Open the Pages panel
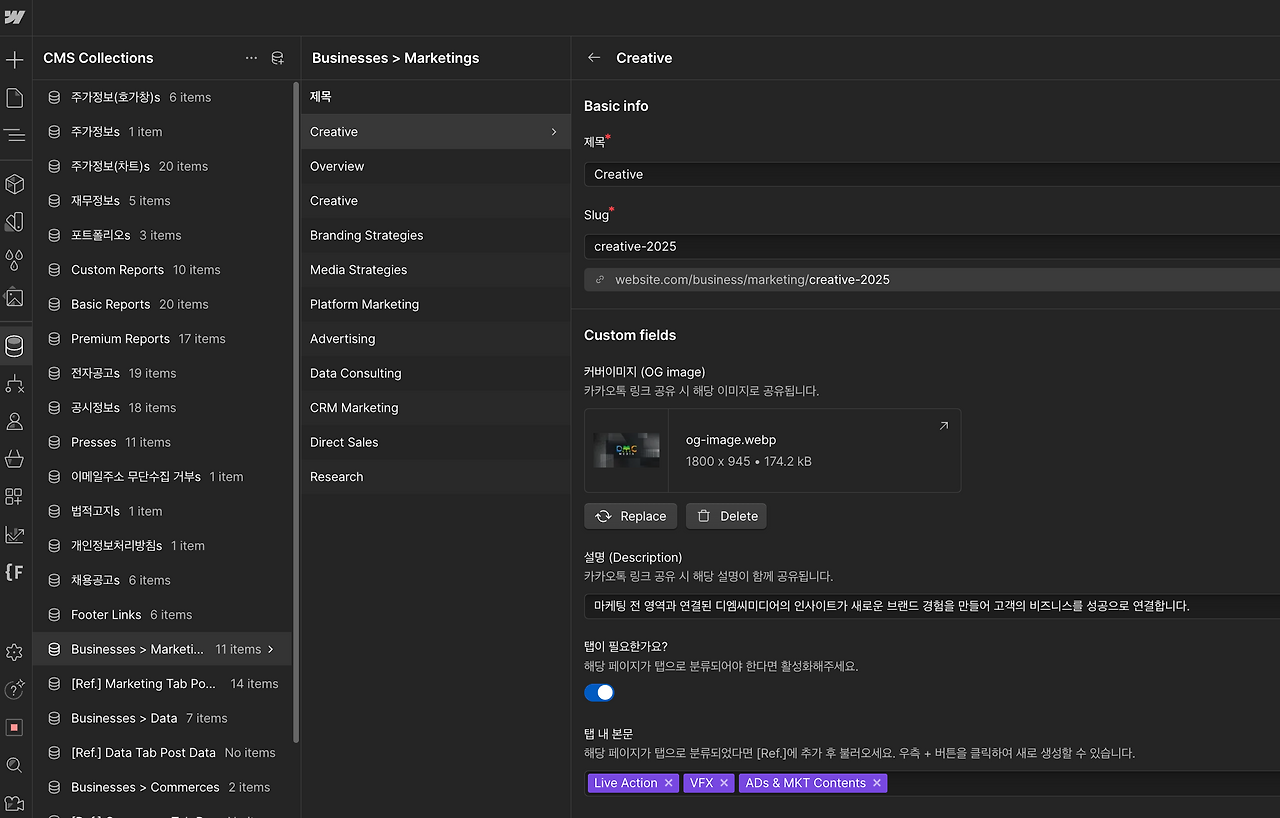1280x818 pixels. click(15, 97)
